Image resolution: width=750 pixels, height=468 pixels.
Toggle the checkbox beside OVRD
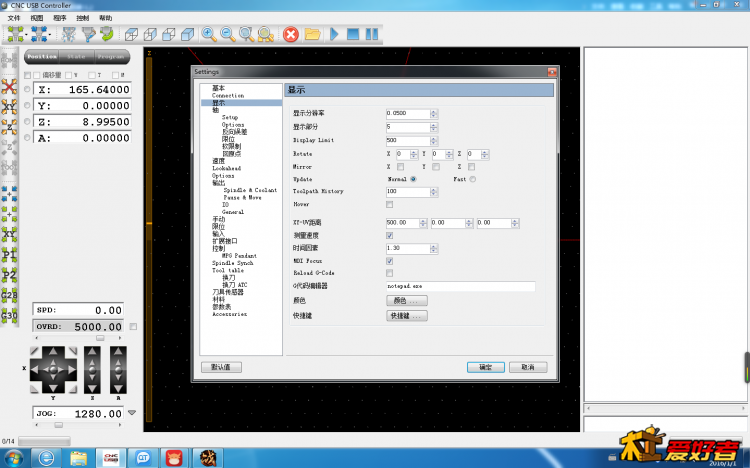click(x=133, y=326)
